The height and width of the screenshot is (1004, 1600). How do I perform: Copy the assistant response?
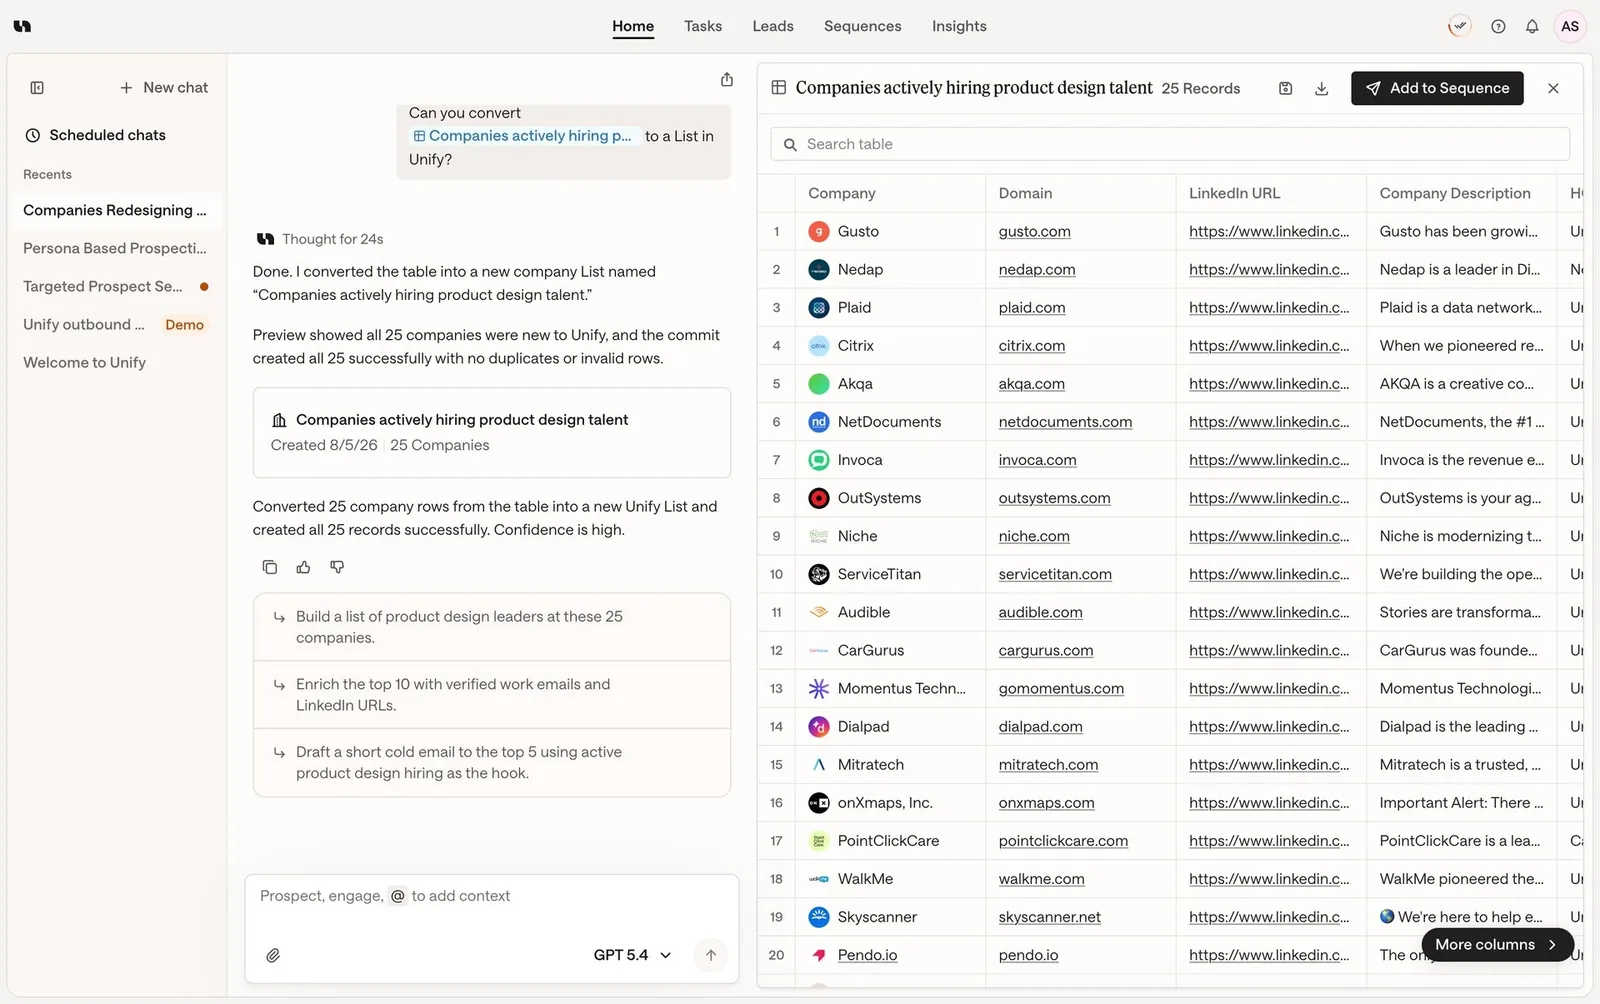[270, 567]
